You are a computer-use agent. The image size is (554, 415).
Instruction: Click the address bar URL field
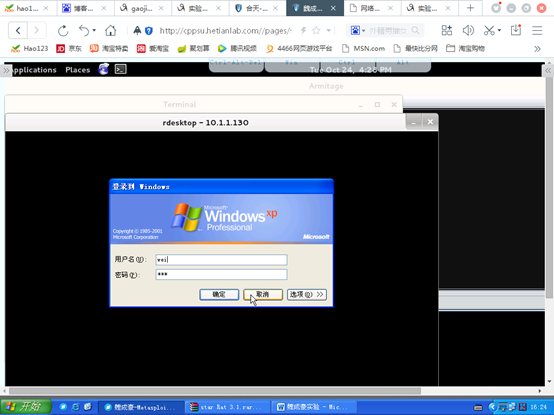pyautogui.click(x=225, y=31)
